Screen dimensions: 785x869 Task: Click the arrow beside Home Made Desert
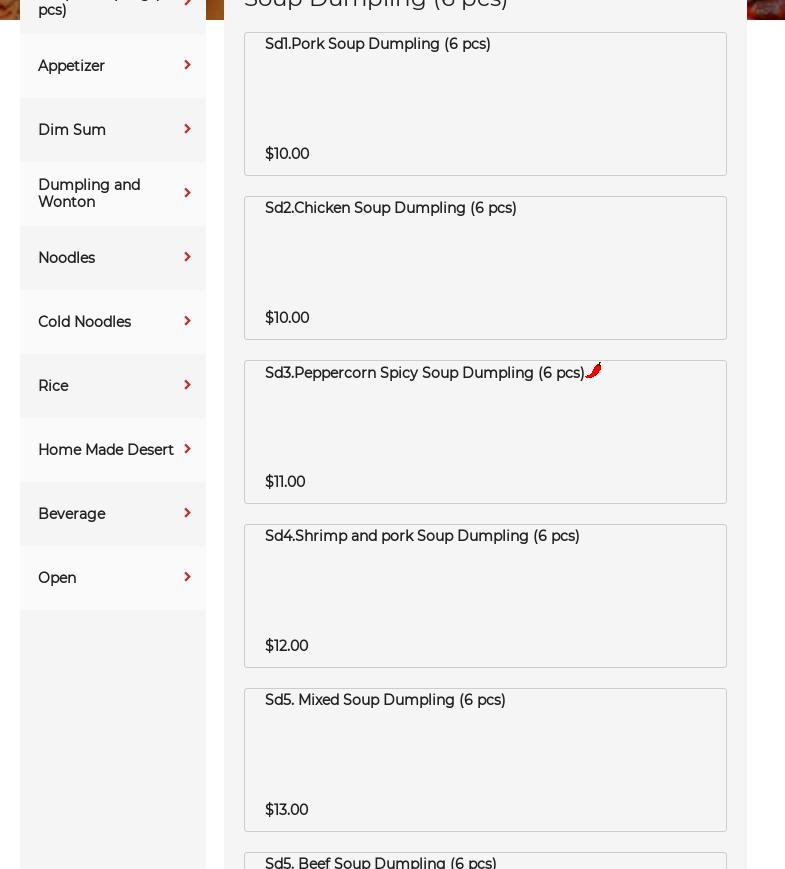point(187,449)
